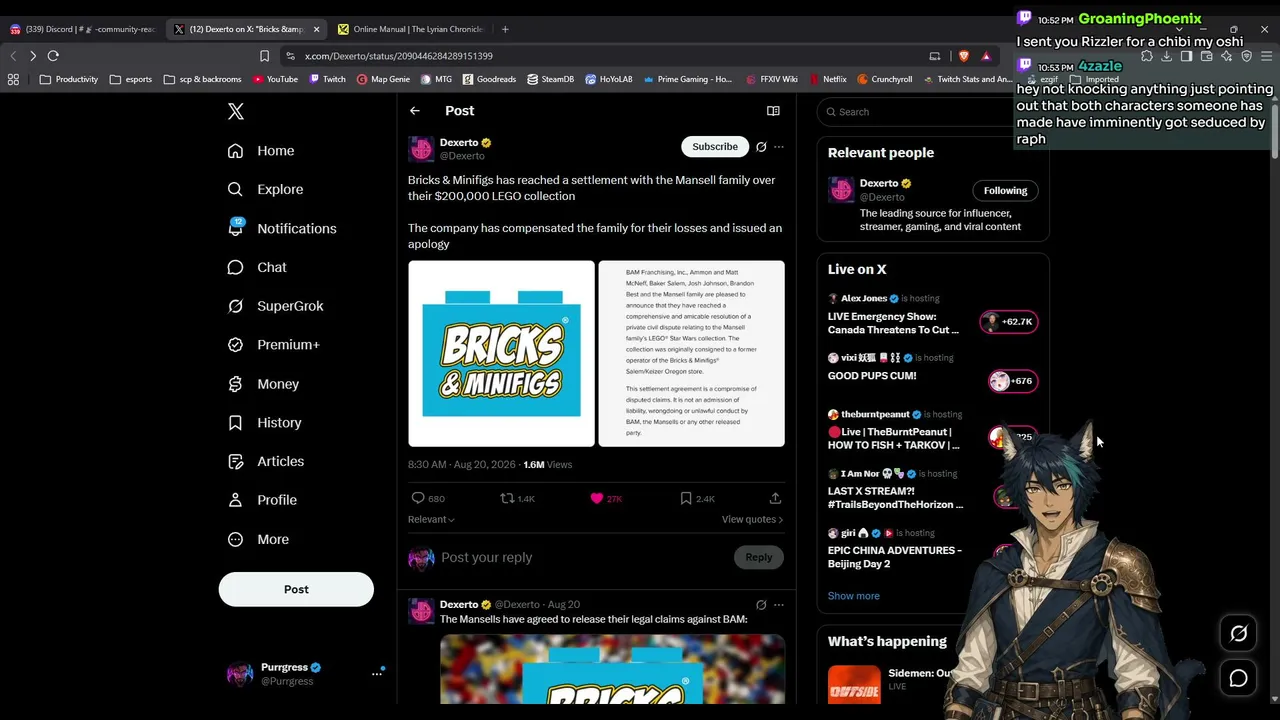Share the Dexerto post
This screenshot has width=1280, height=720.
click(x=775, y=498)
